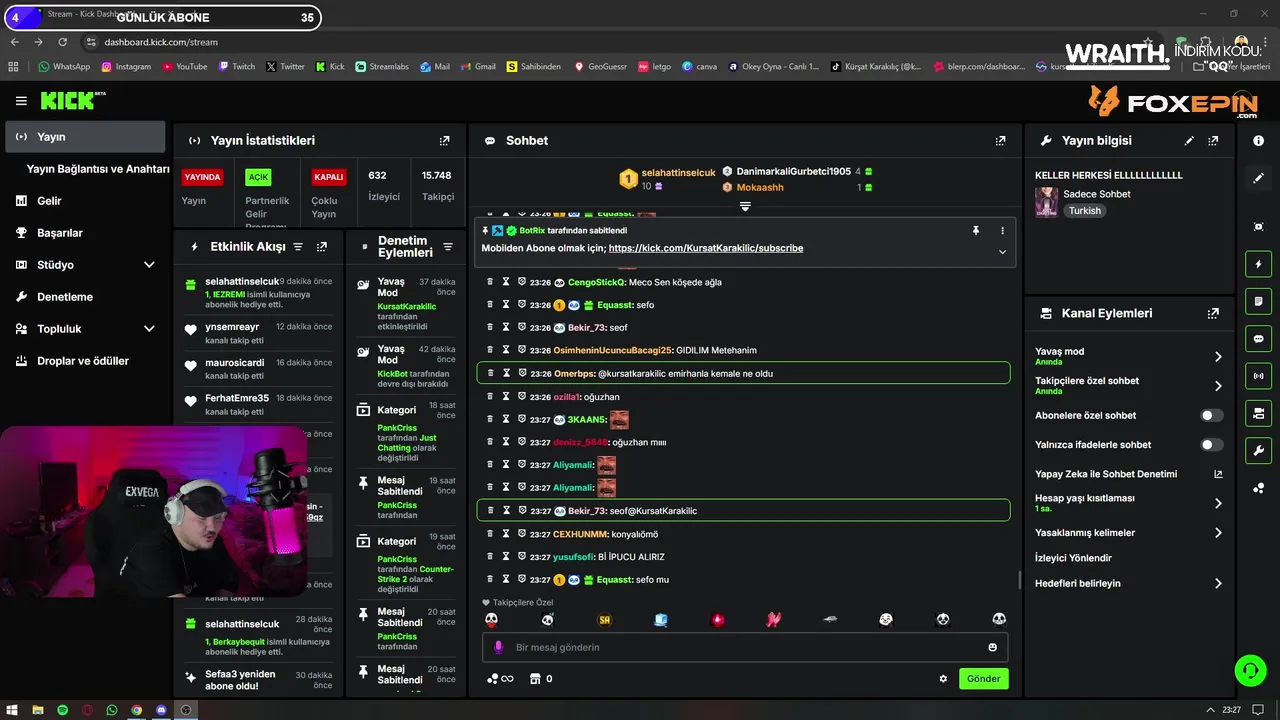
Task: Click the browser address bar dashboard.kick.com/stream
Action: click(x=161, y=42)
